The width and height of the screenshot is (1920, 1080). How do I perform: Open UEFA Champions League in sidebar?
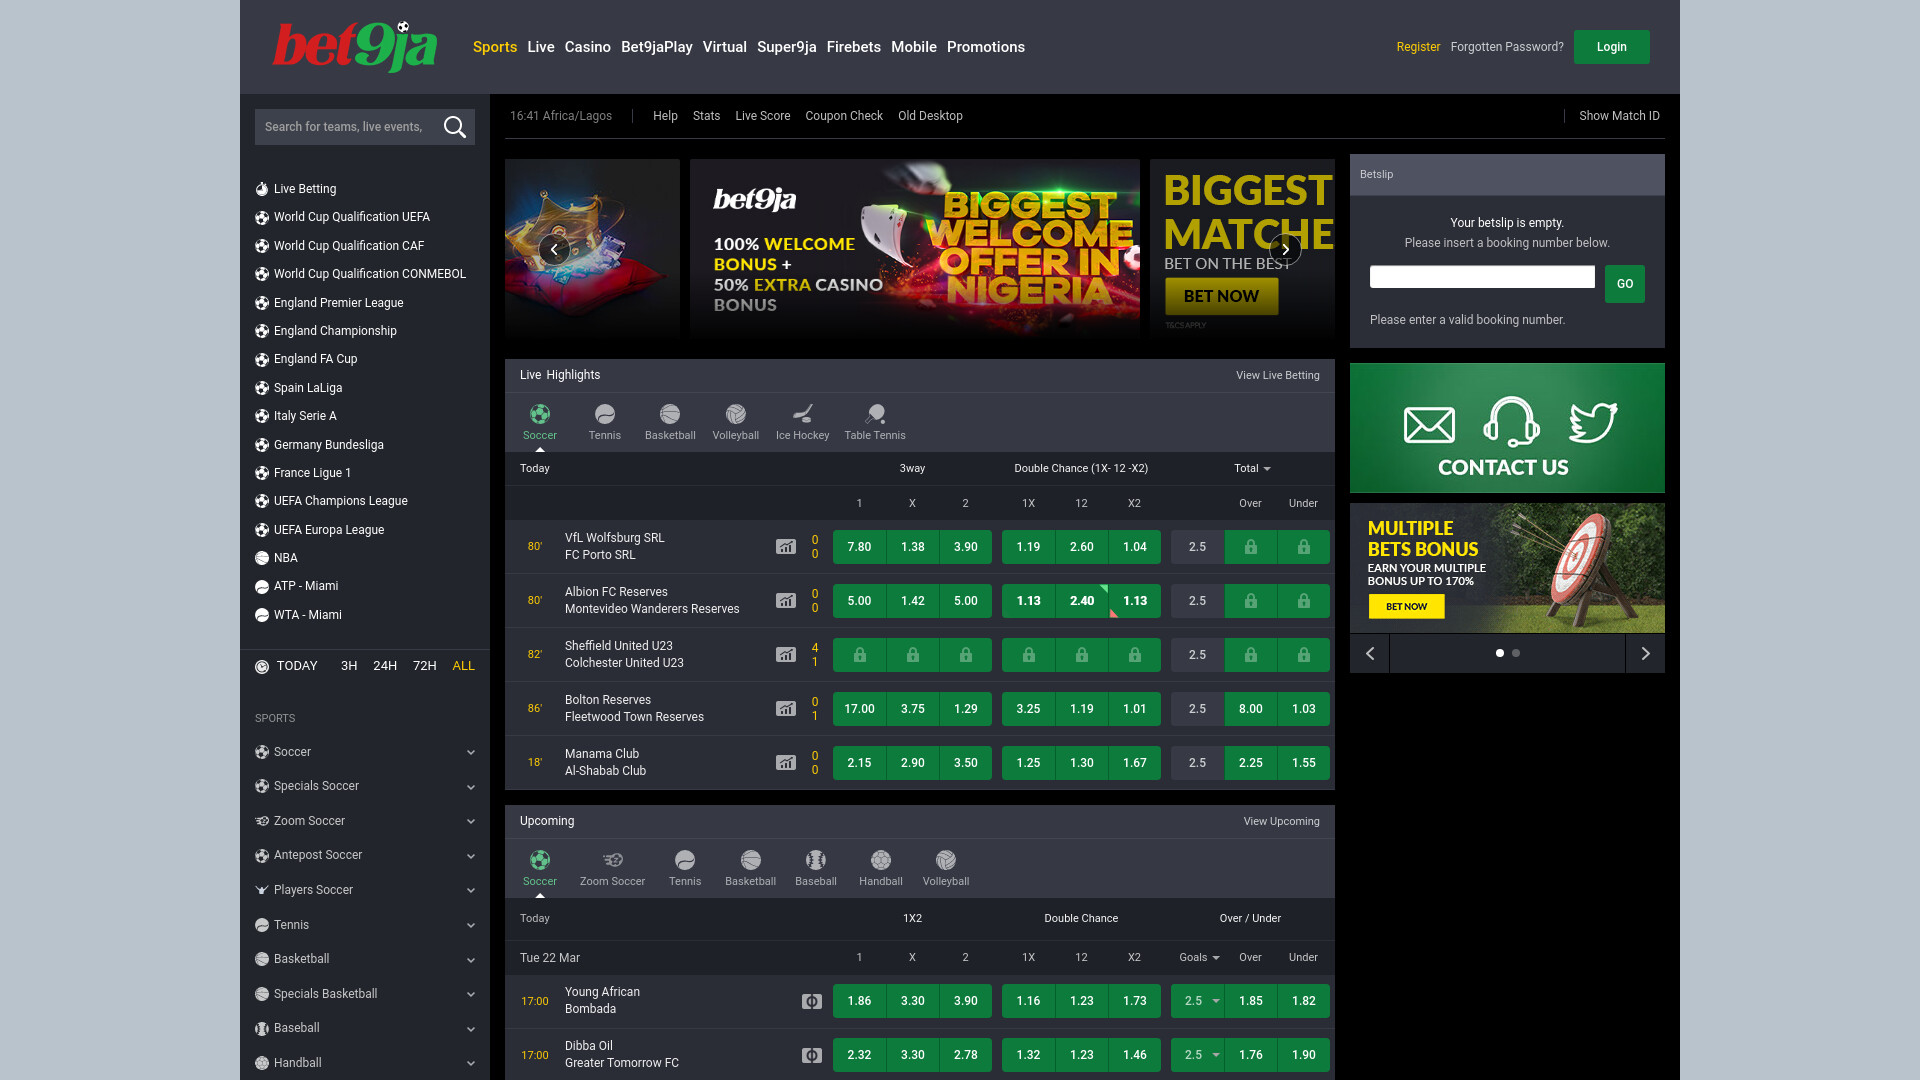coord(341,501)
